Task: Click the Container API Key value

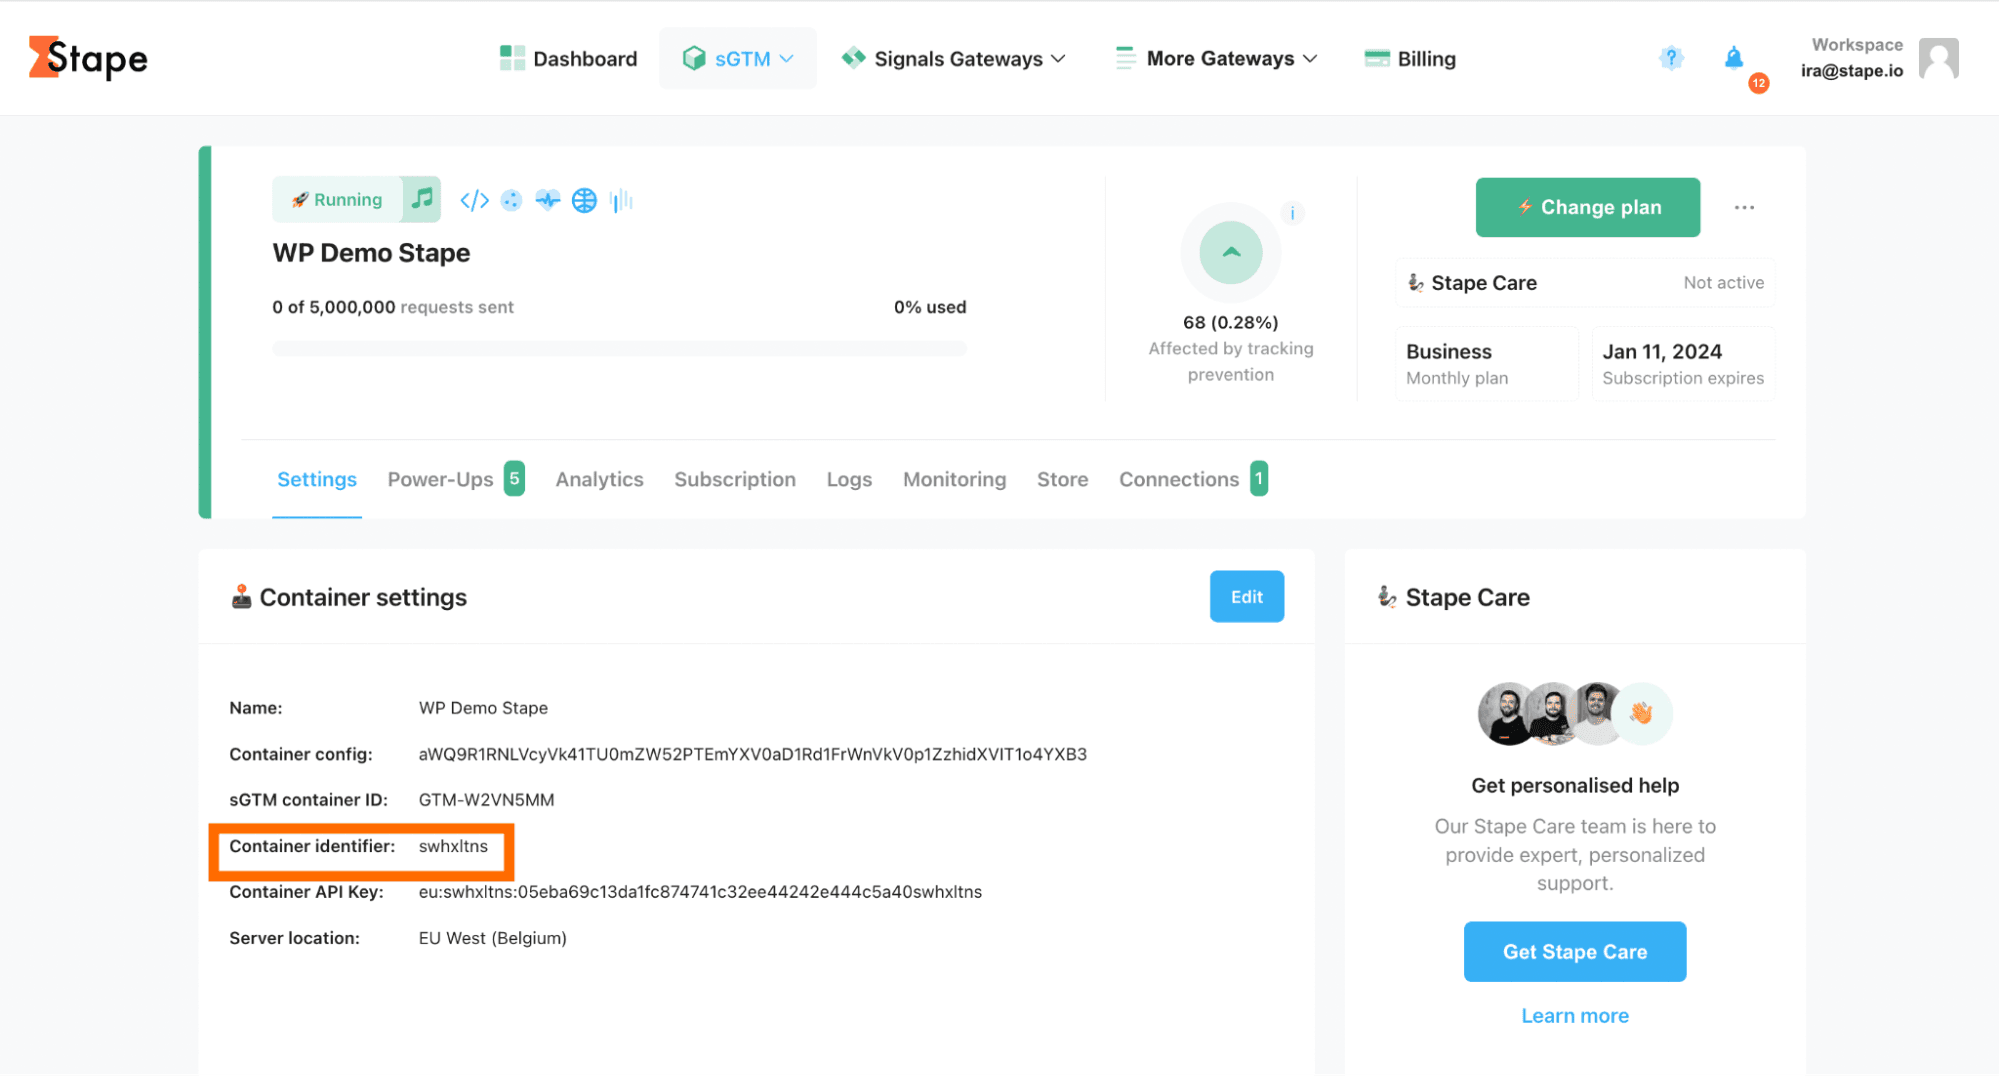Action: [x=700, y=892]
